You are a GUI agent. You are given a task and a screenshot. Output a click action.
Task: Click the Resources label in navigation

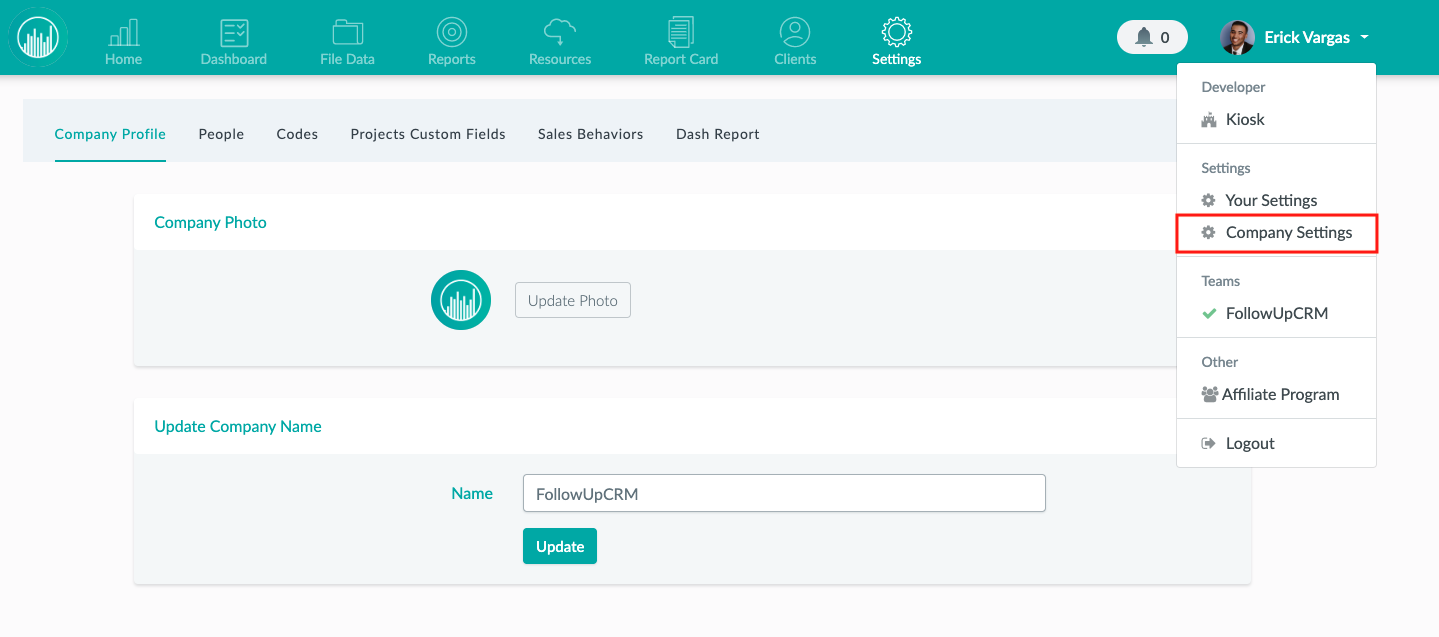560,59
